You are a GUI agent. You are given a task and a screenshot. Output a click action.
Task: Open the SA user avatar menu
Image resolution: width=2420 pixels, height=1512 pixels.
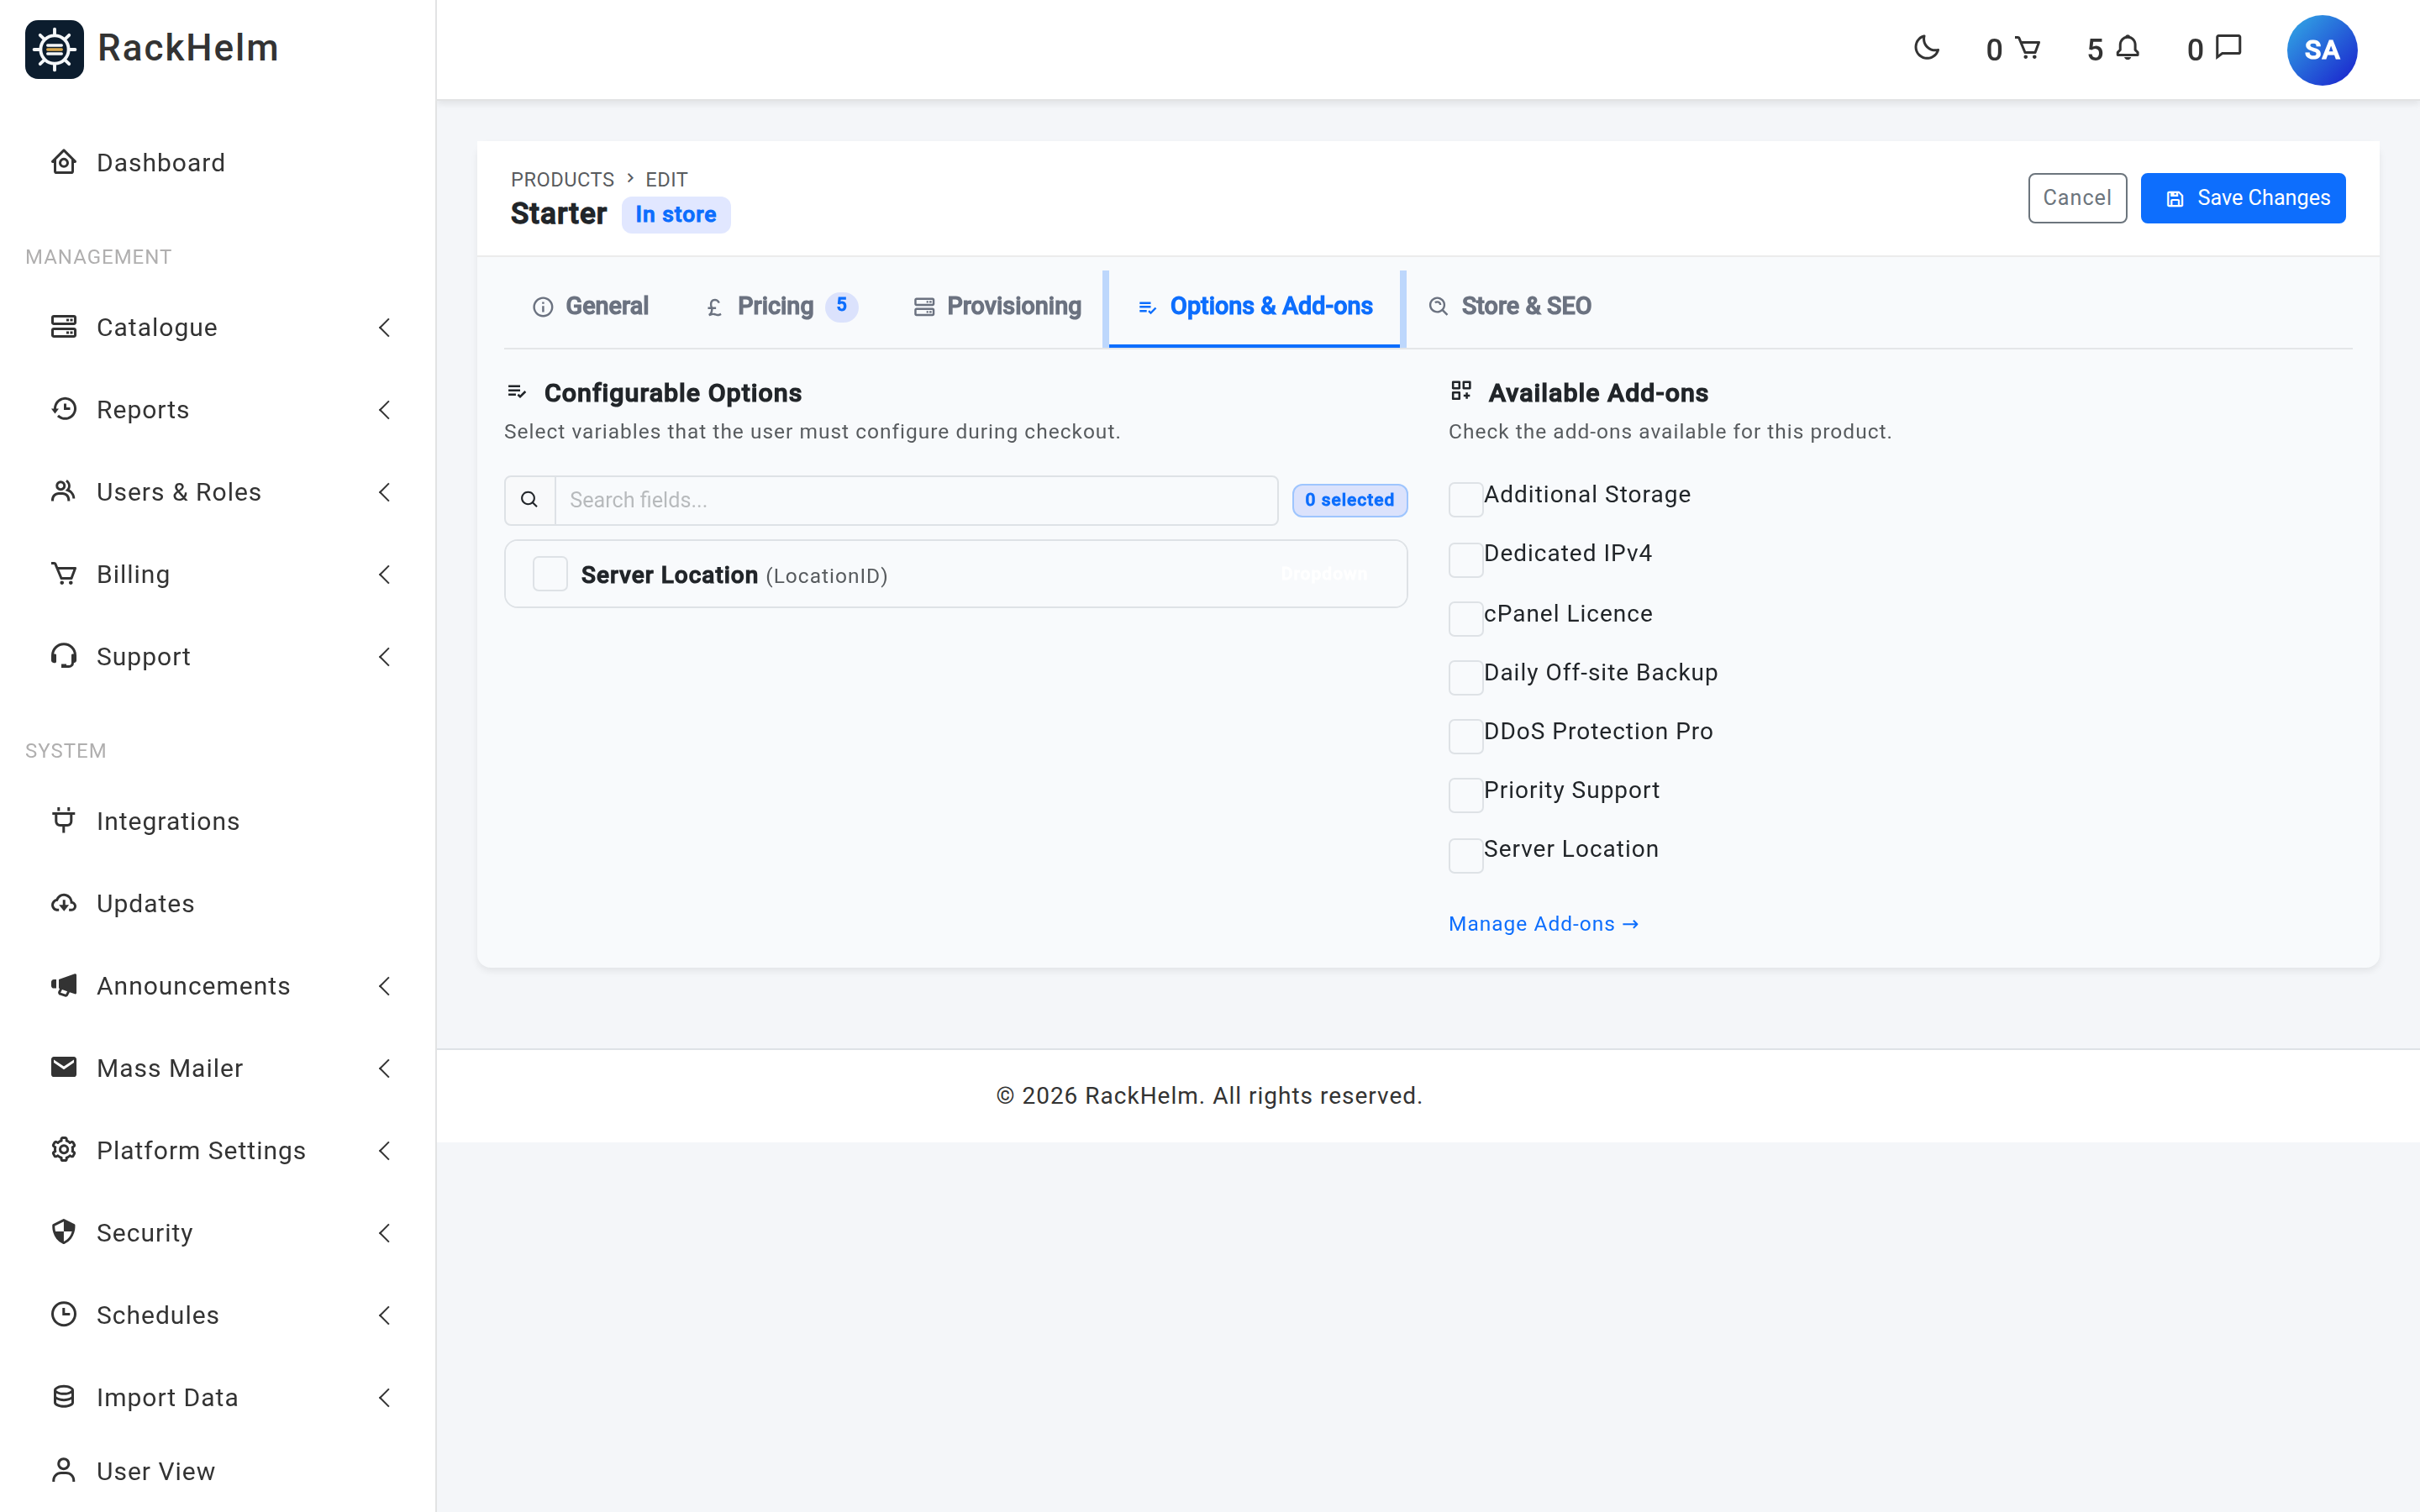click(x=2321, y=50)
